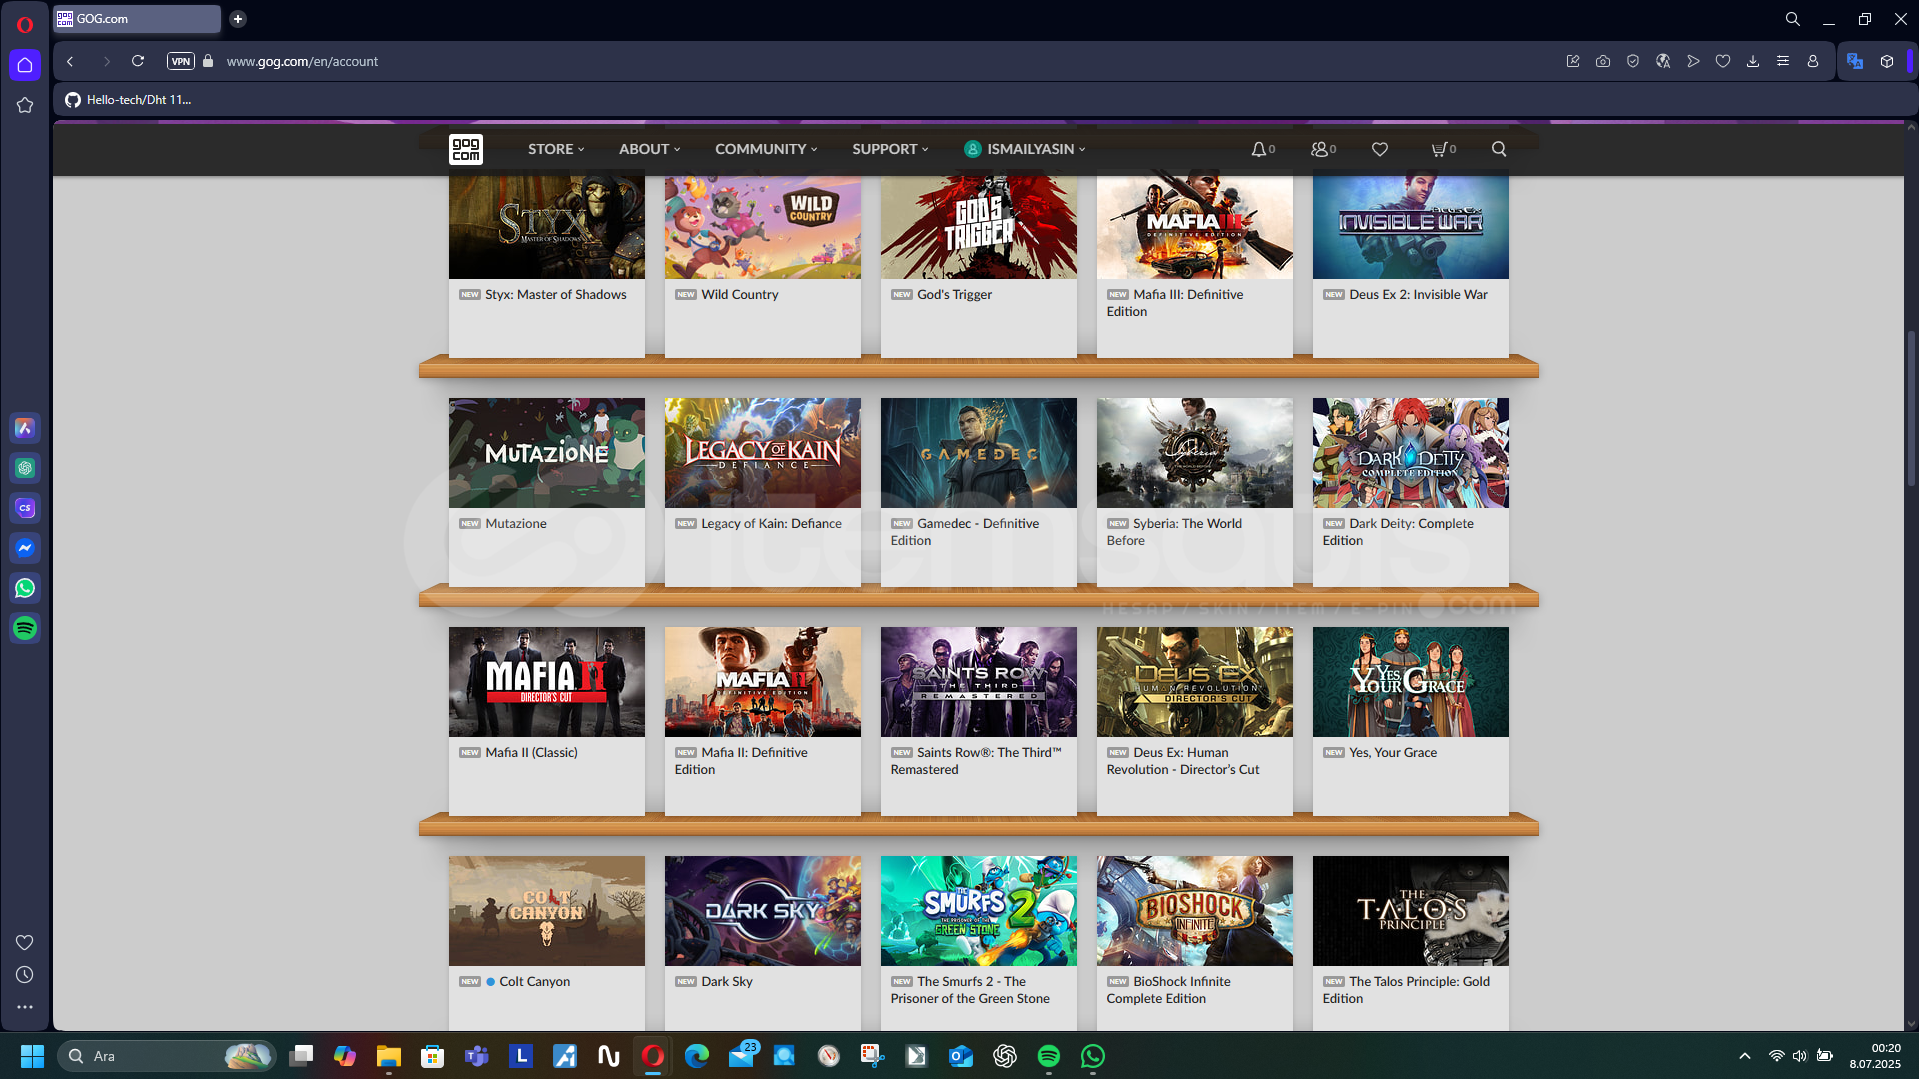This screenshot has width=1919, height=1079.
Task: Open Deus Ex 2: Invisible War title
Action: [x=1418, y=295]
